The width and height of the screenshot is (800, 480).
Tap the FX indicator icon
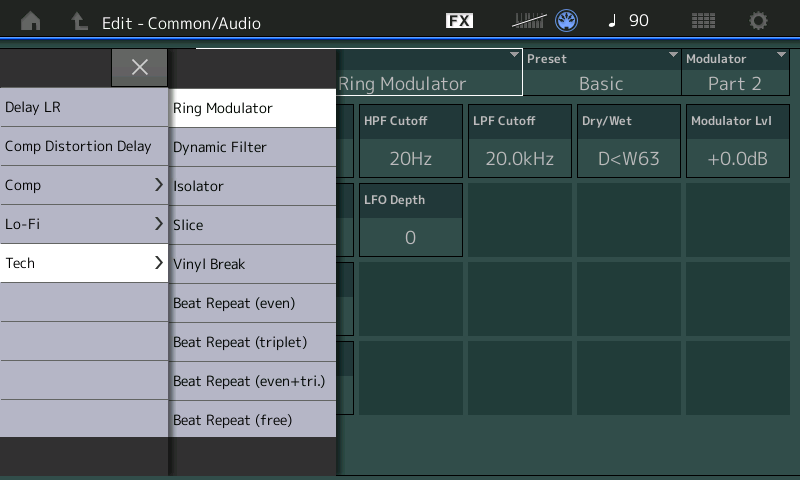coord(459,21)
